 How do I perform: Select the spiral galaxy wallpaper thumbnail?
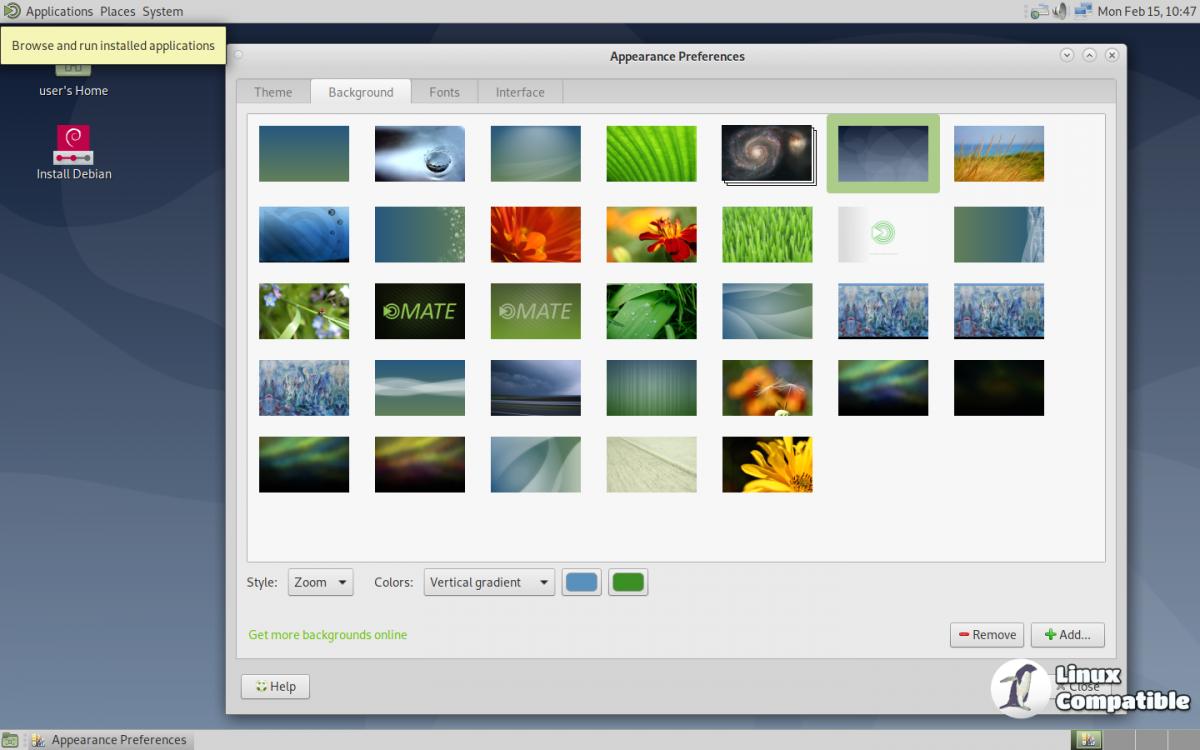[x=766, y=154]
